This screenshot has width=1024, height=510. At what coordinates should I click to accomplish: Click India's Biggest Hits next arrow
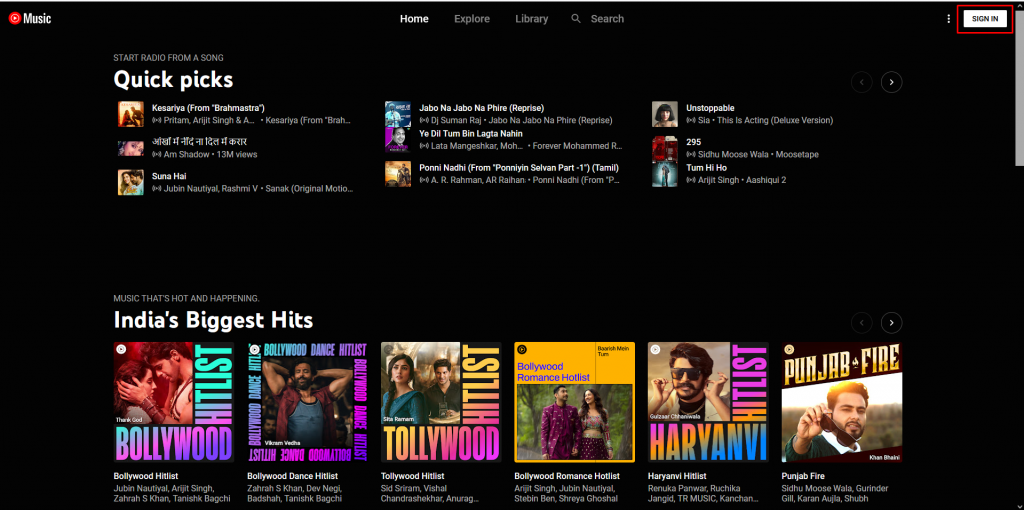tap(891, 323)
